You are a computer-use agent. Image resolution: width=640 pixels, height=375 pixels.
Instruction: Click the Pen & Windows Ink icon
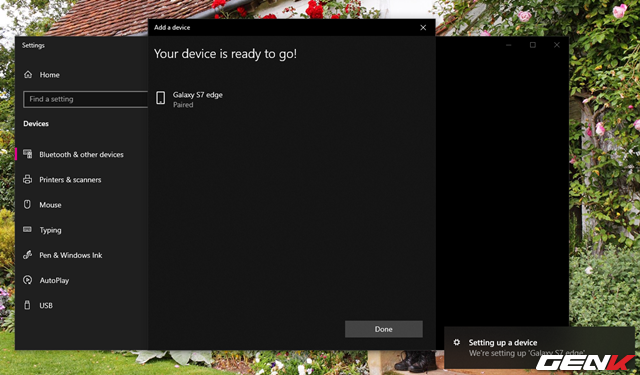[x=27, y=255]
